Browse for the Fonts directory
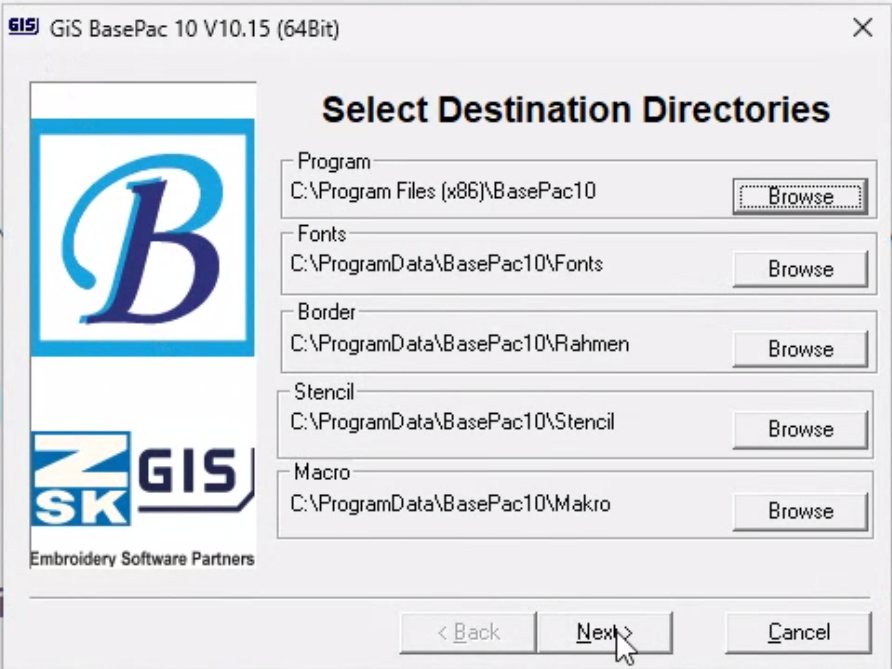Screen dimensions: 892x669 (x=799, y=269)
